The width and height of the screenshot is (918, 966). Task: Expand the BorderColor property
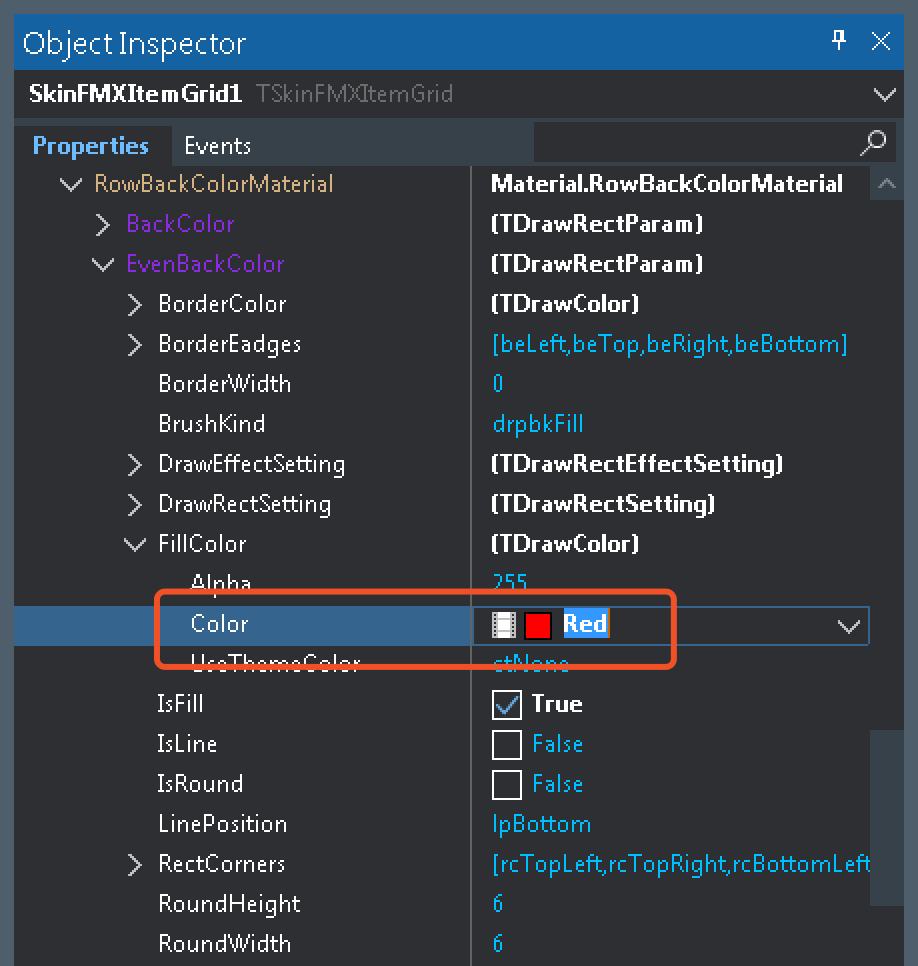pyautogui.click(x=135, y=305)
